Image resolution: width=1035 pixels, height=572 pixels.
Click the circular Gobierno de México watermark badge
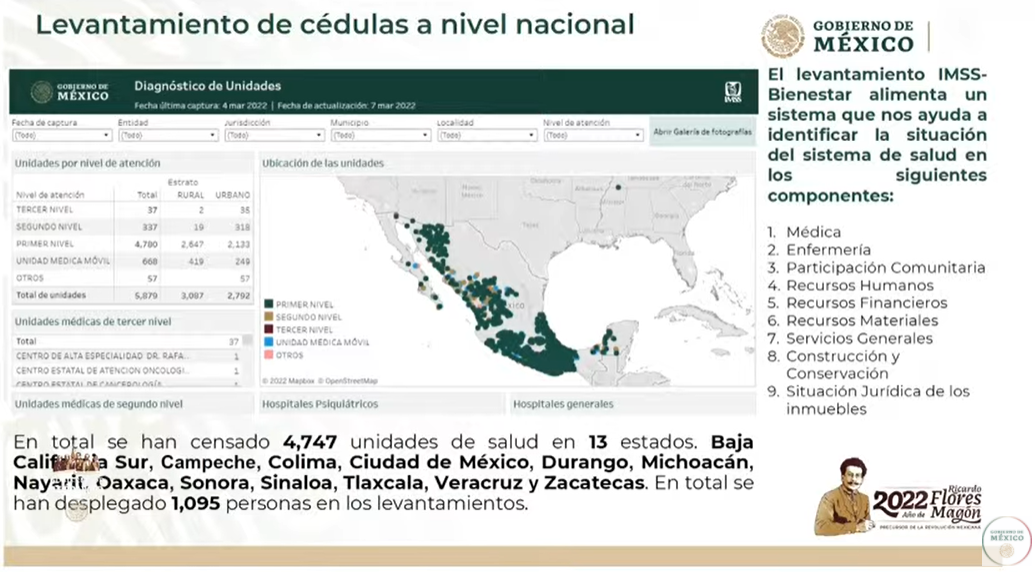[x=1007, y=540]
